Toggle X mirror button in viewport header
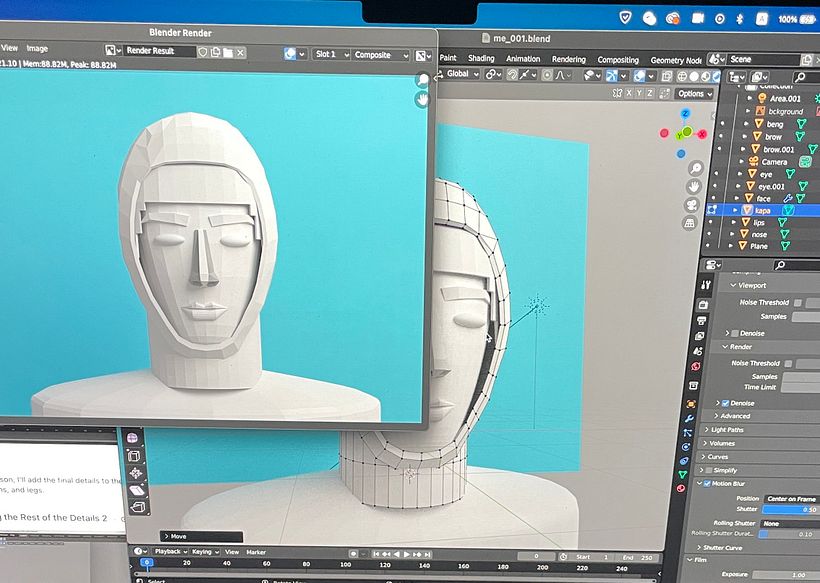Screen dimensions: 820x583 pyautogui.click(x=628, y=93)
